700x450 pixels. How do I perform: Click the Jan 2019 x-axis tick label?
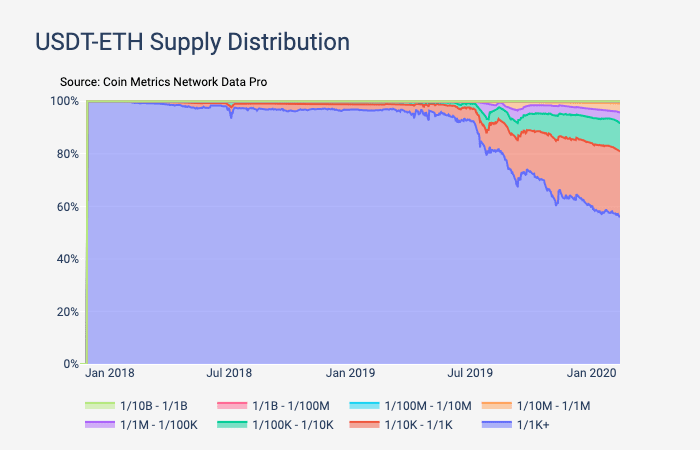(x=351, y=374)
